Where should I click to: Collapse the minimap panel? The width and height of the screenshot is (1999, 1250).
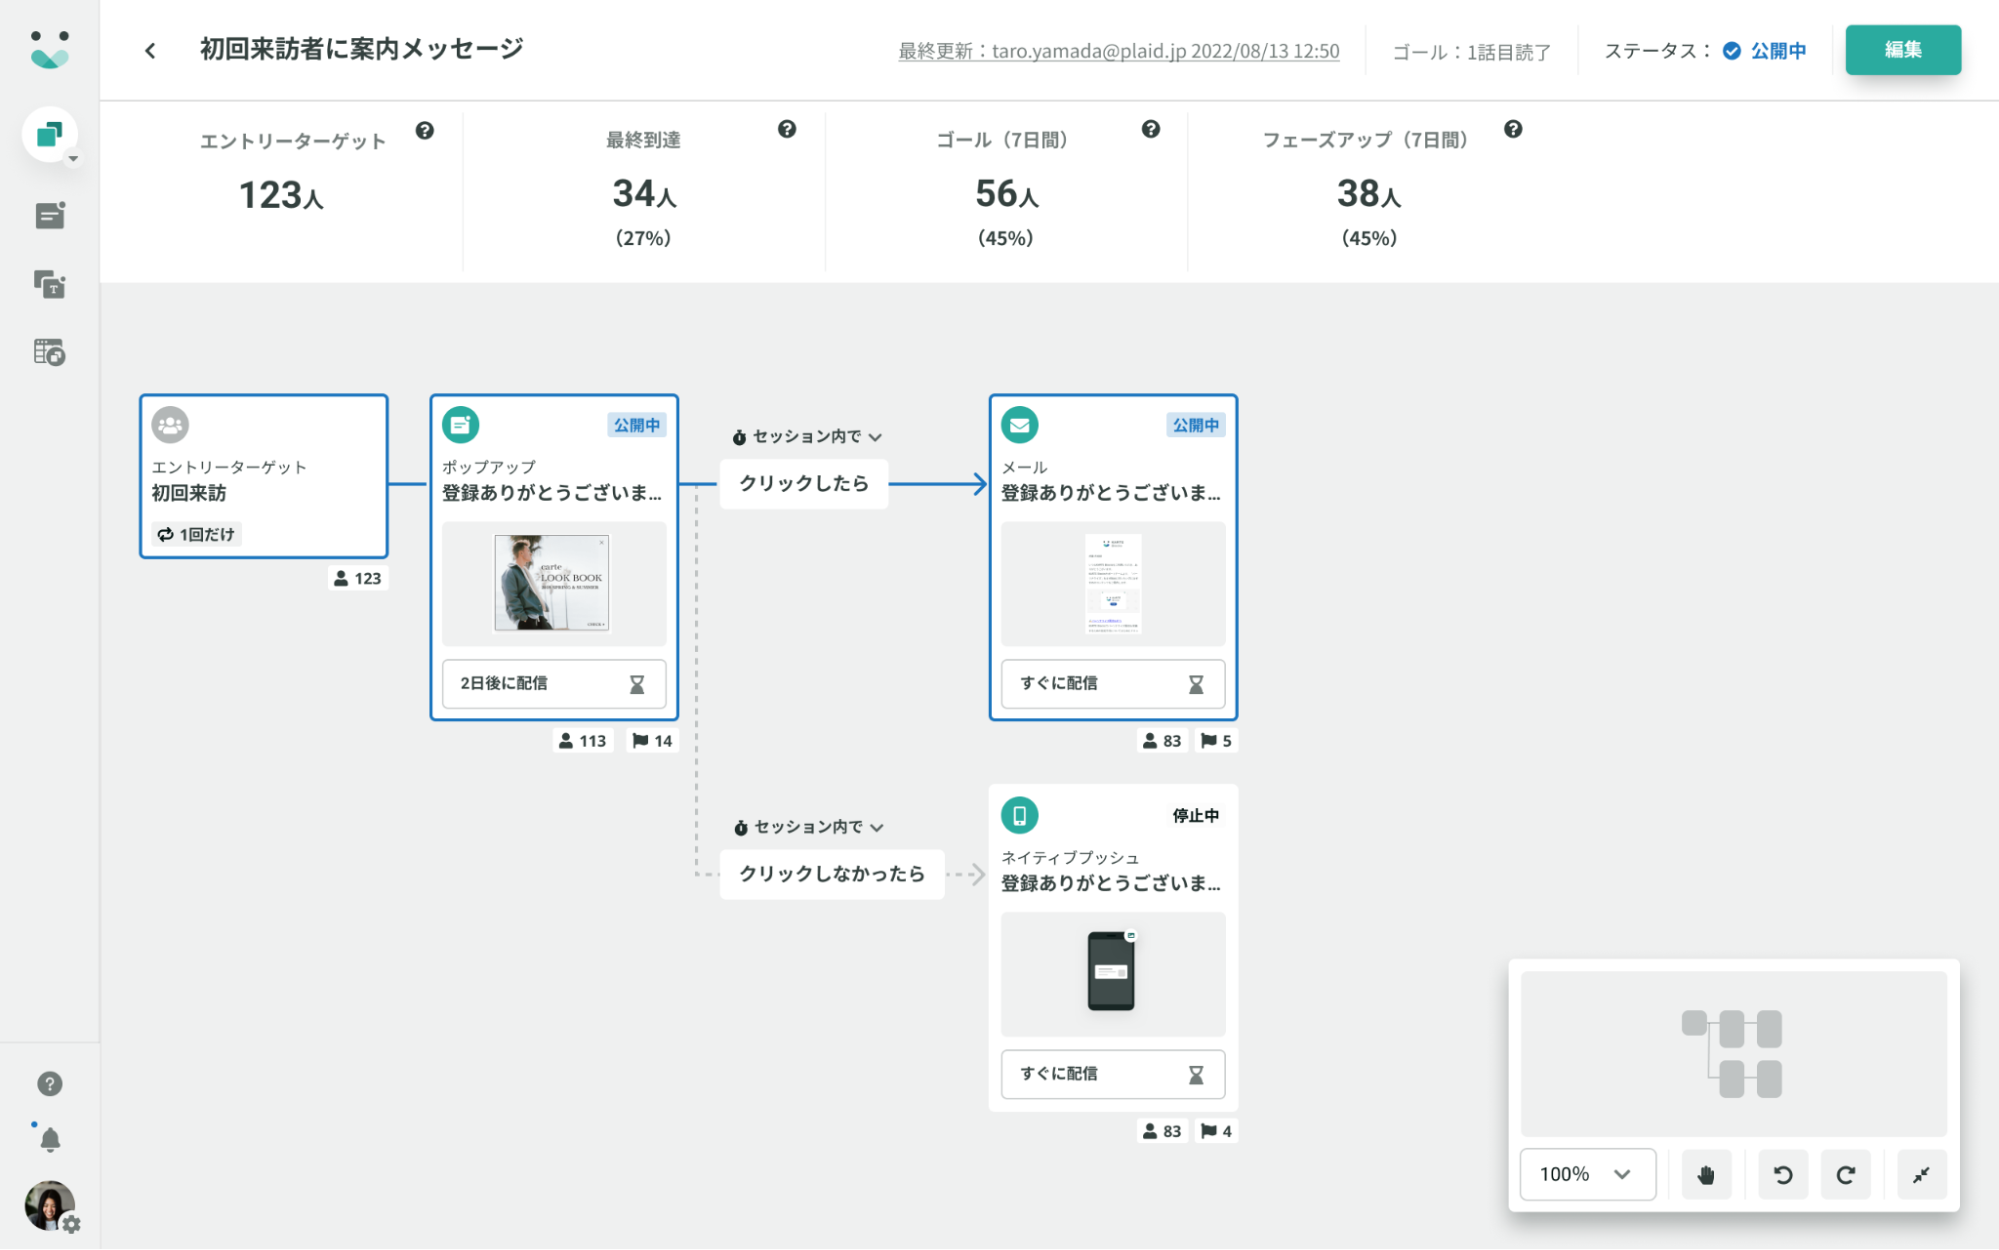click(x=1921, y=1174)
